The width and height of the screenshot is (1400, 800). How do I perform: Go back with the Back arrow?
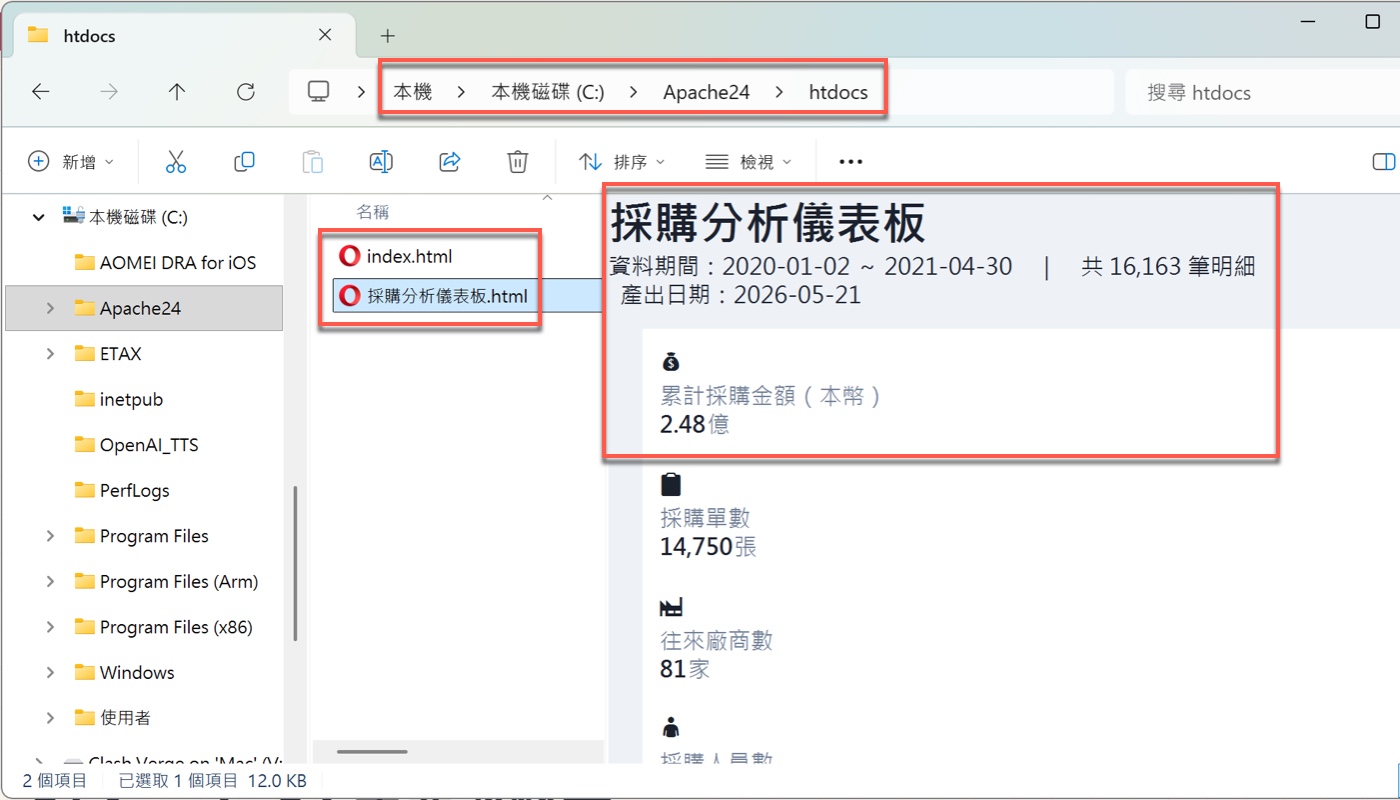point(40,92)
